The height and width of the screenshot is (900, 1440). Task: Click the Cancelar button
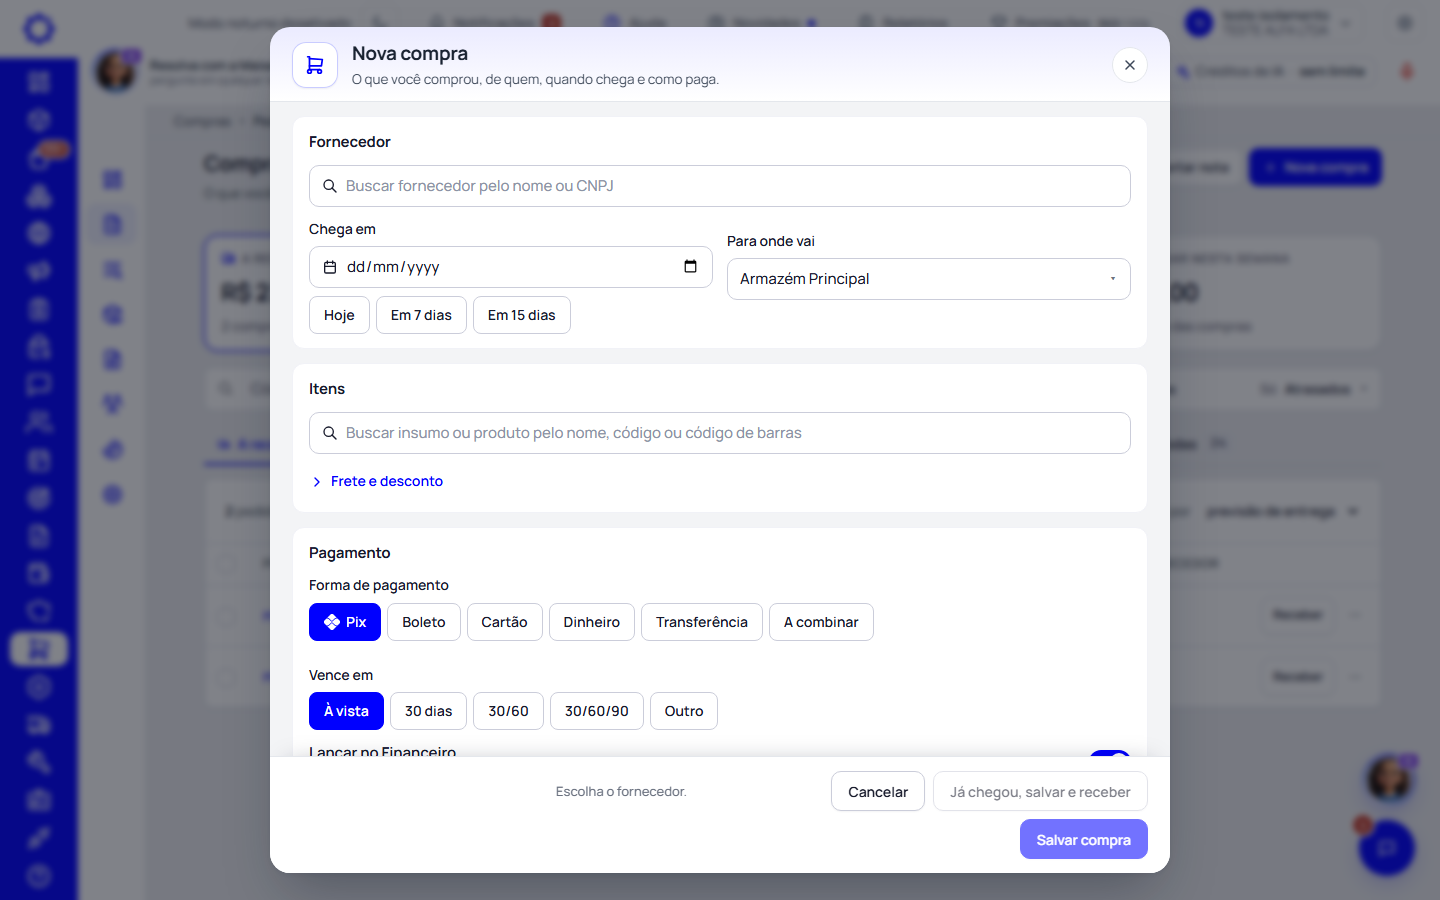[878, 792]
